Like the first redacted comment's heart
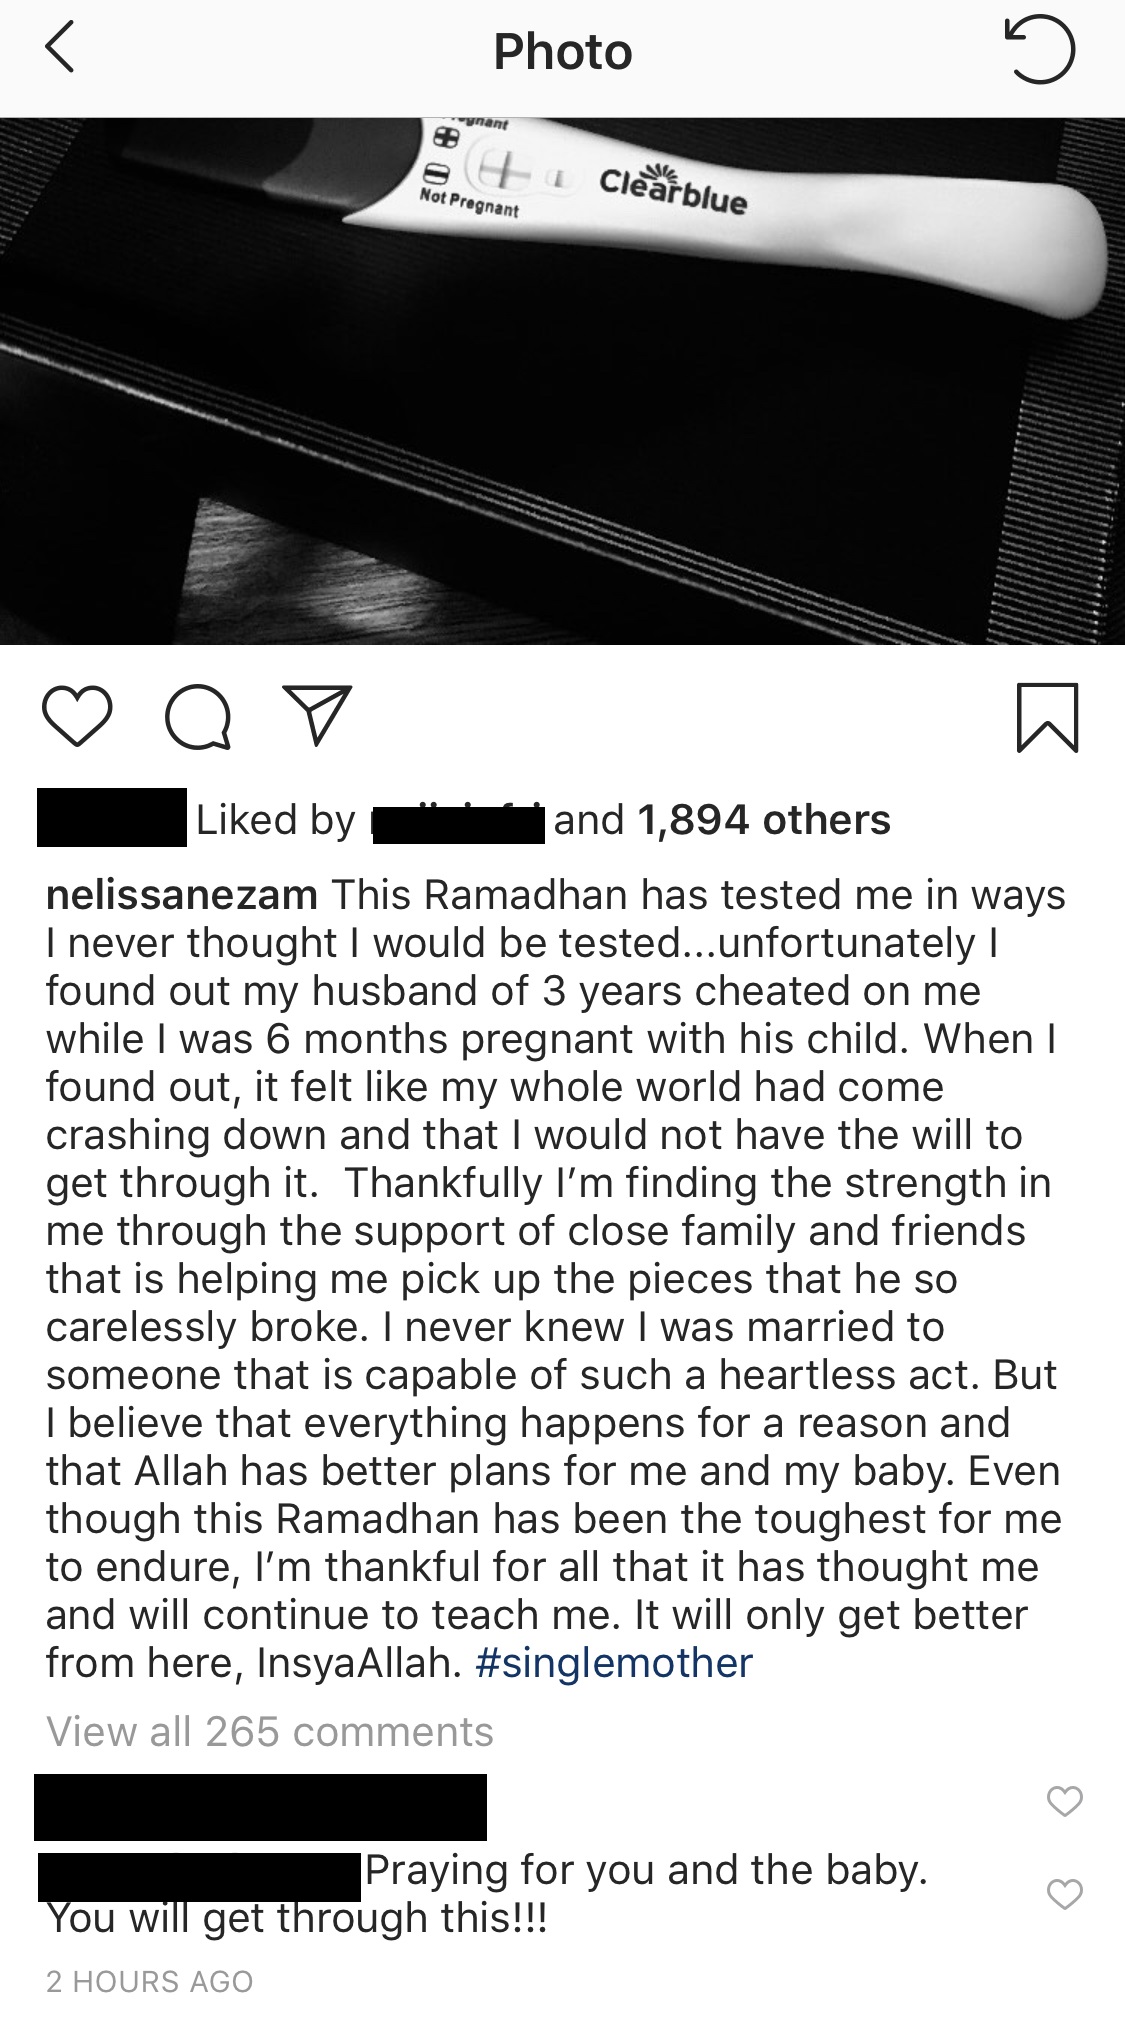The image size is (1125, 2025). [1064, 1801]
